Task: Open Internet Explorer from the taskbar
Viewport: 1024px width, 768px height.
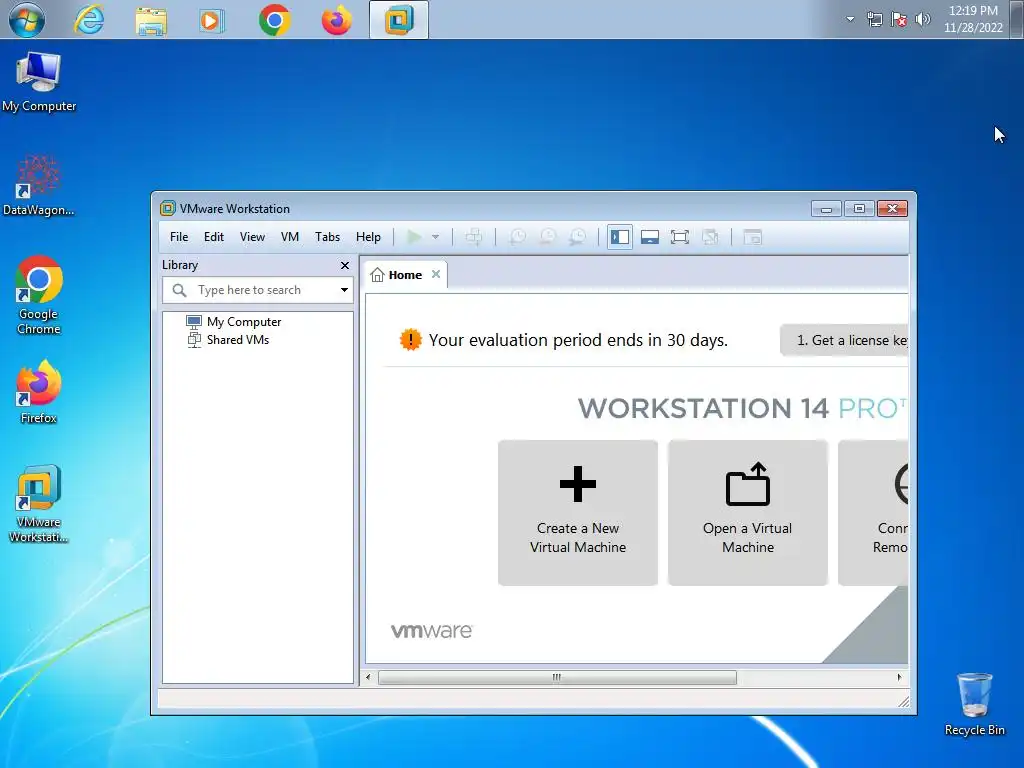Action: pos(89,20)
